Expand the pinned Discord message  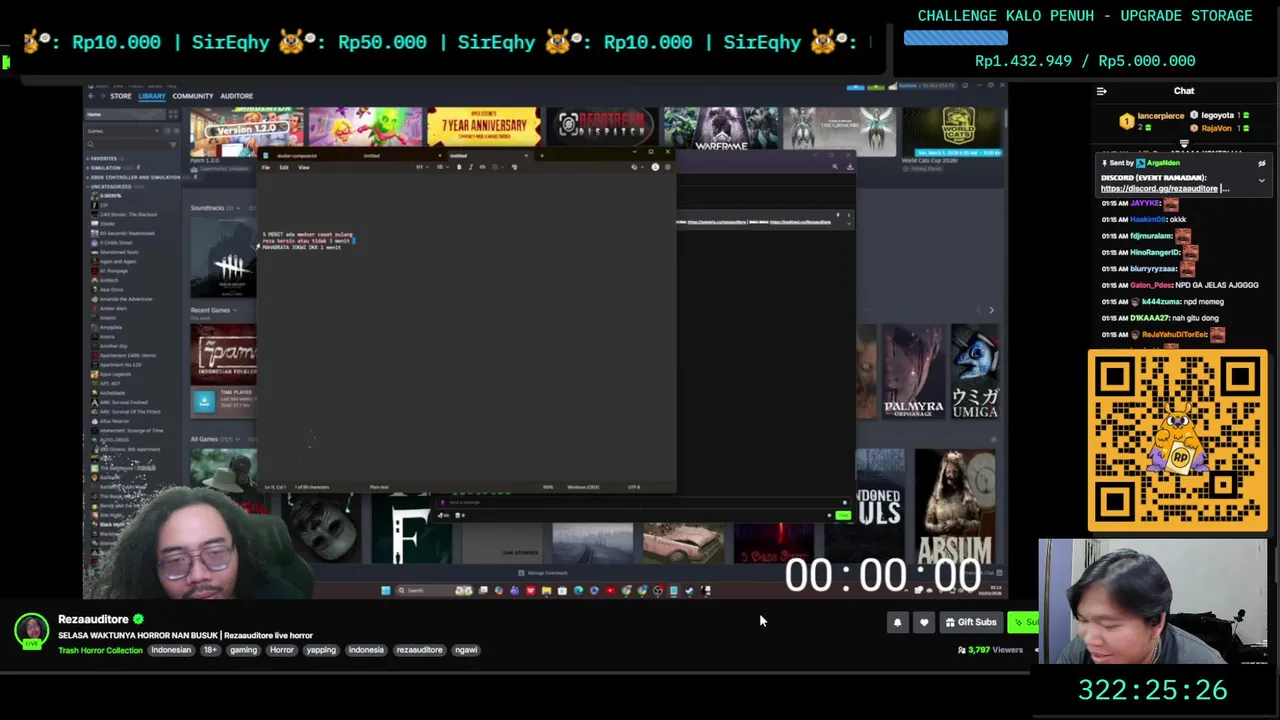1262,181
